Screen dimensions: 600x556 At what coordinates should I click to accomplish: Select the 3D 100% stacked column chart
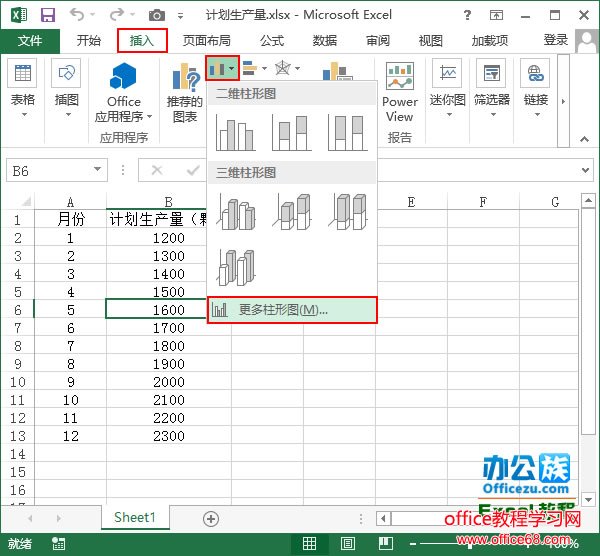(348, 212)
